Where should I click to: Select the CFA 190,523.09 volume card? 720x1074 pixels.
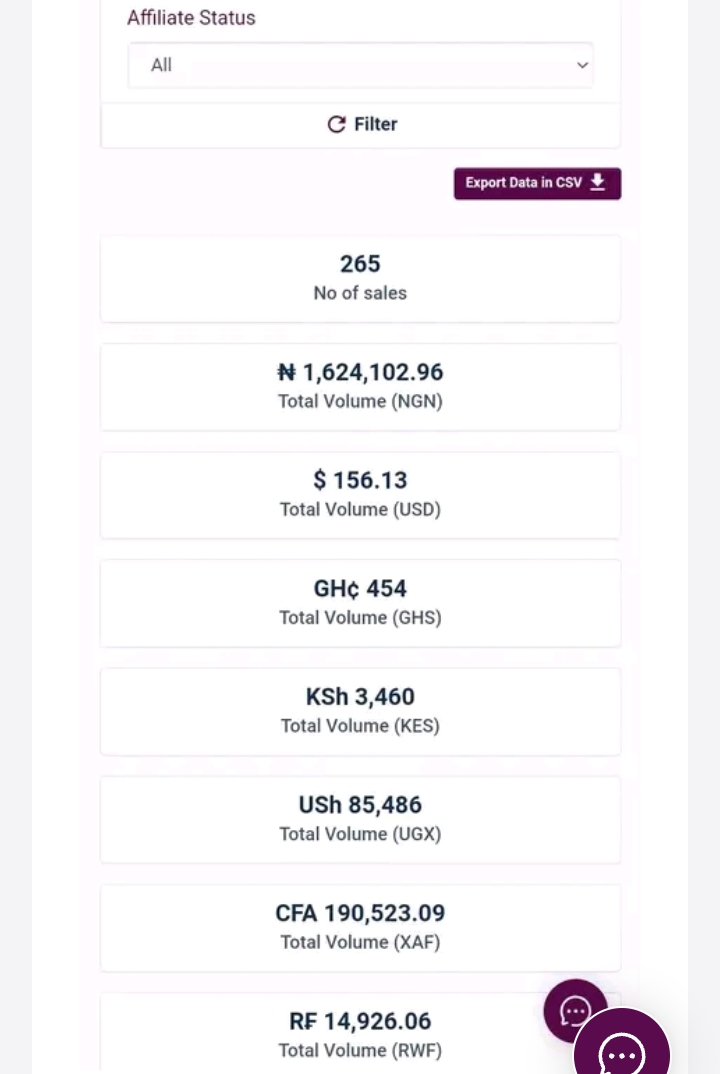360,926
